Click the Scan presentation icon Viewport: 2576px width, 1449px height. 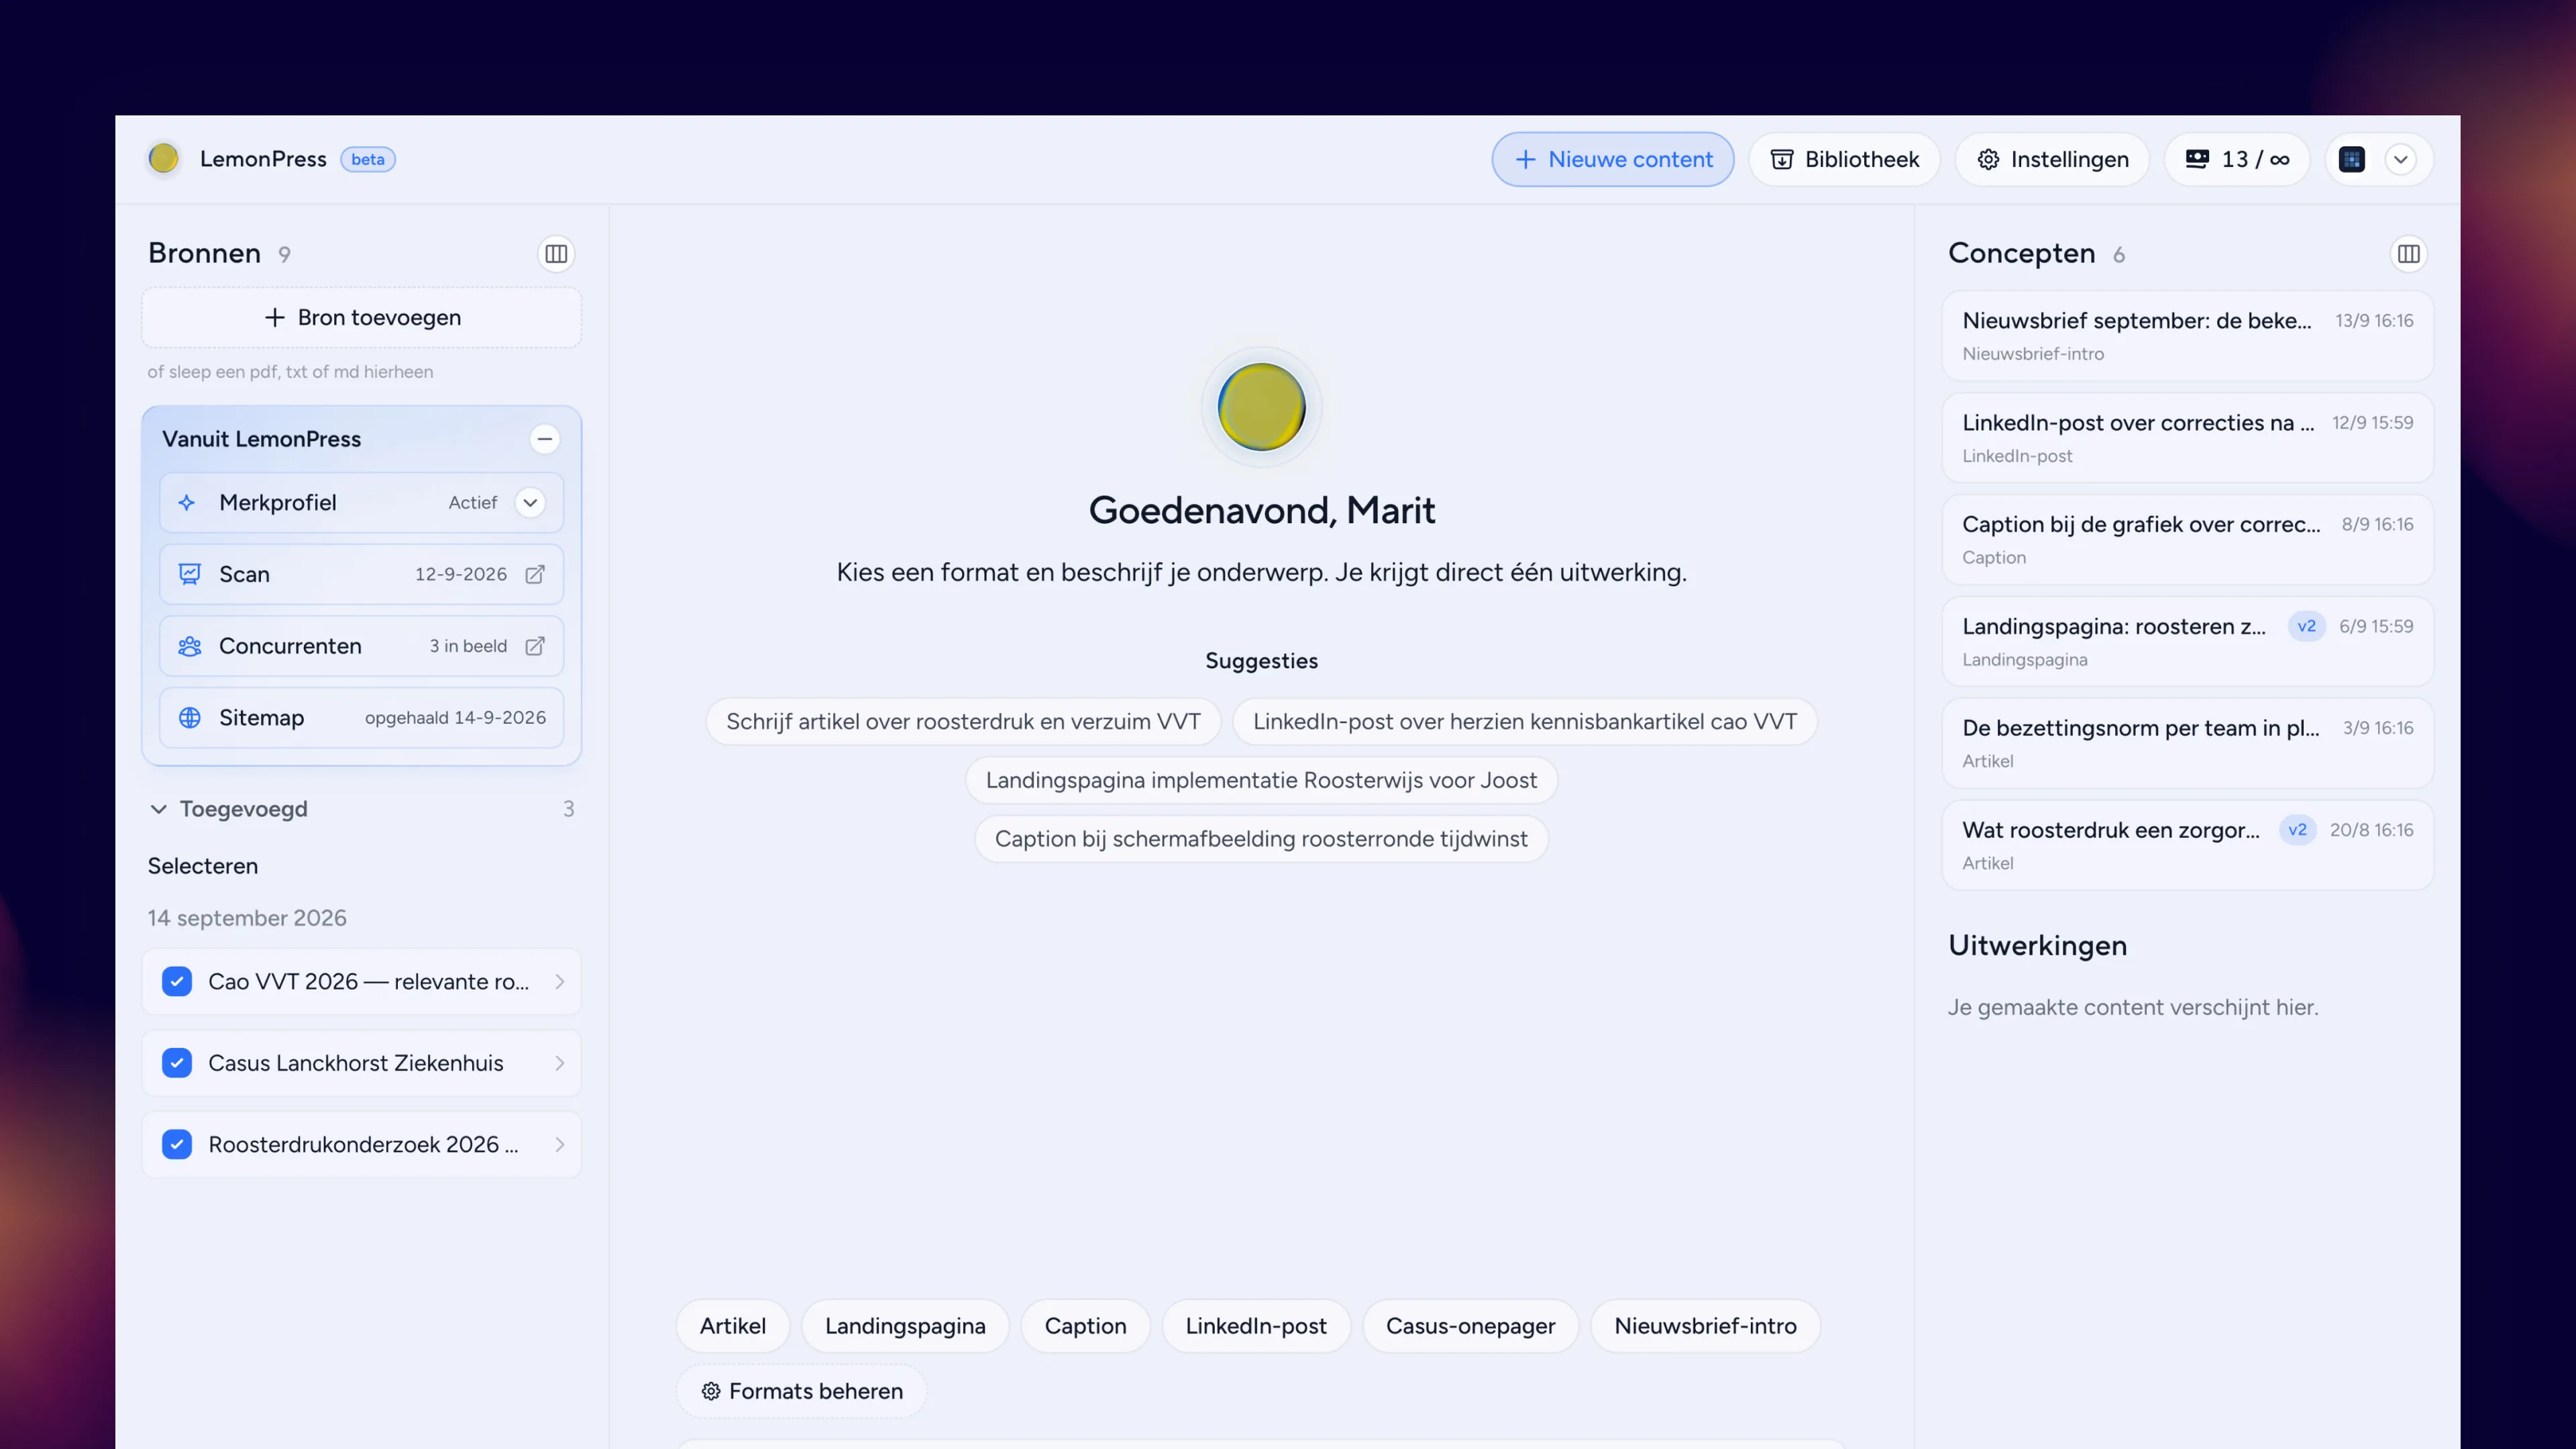click(190, 574)
